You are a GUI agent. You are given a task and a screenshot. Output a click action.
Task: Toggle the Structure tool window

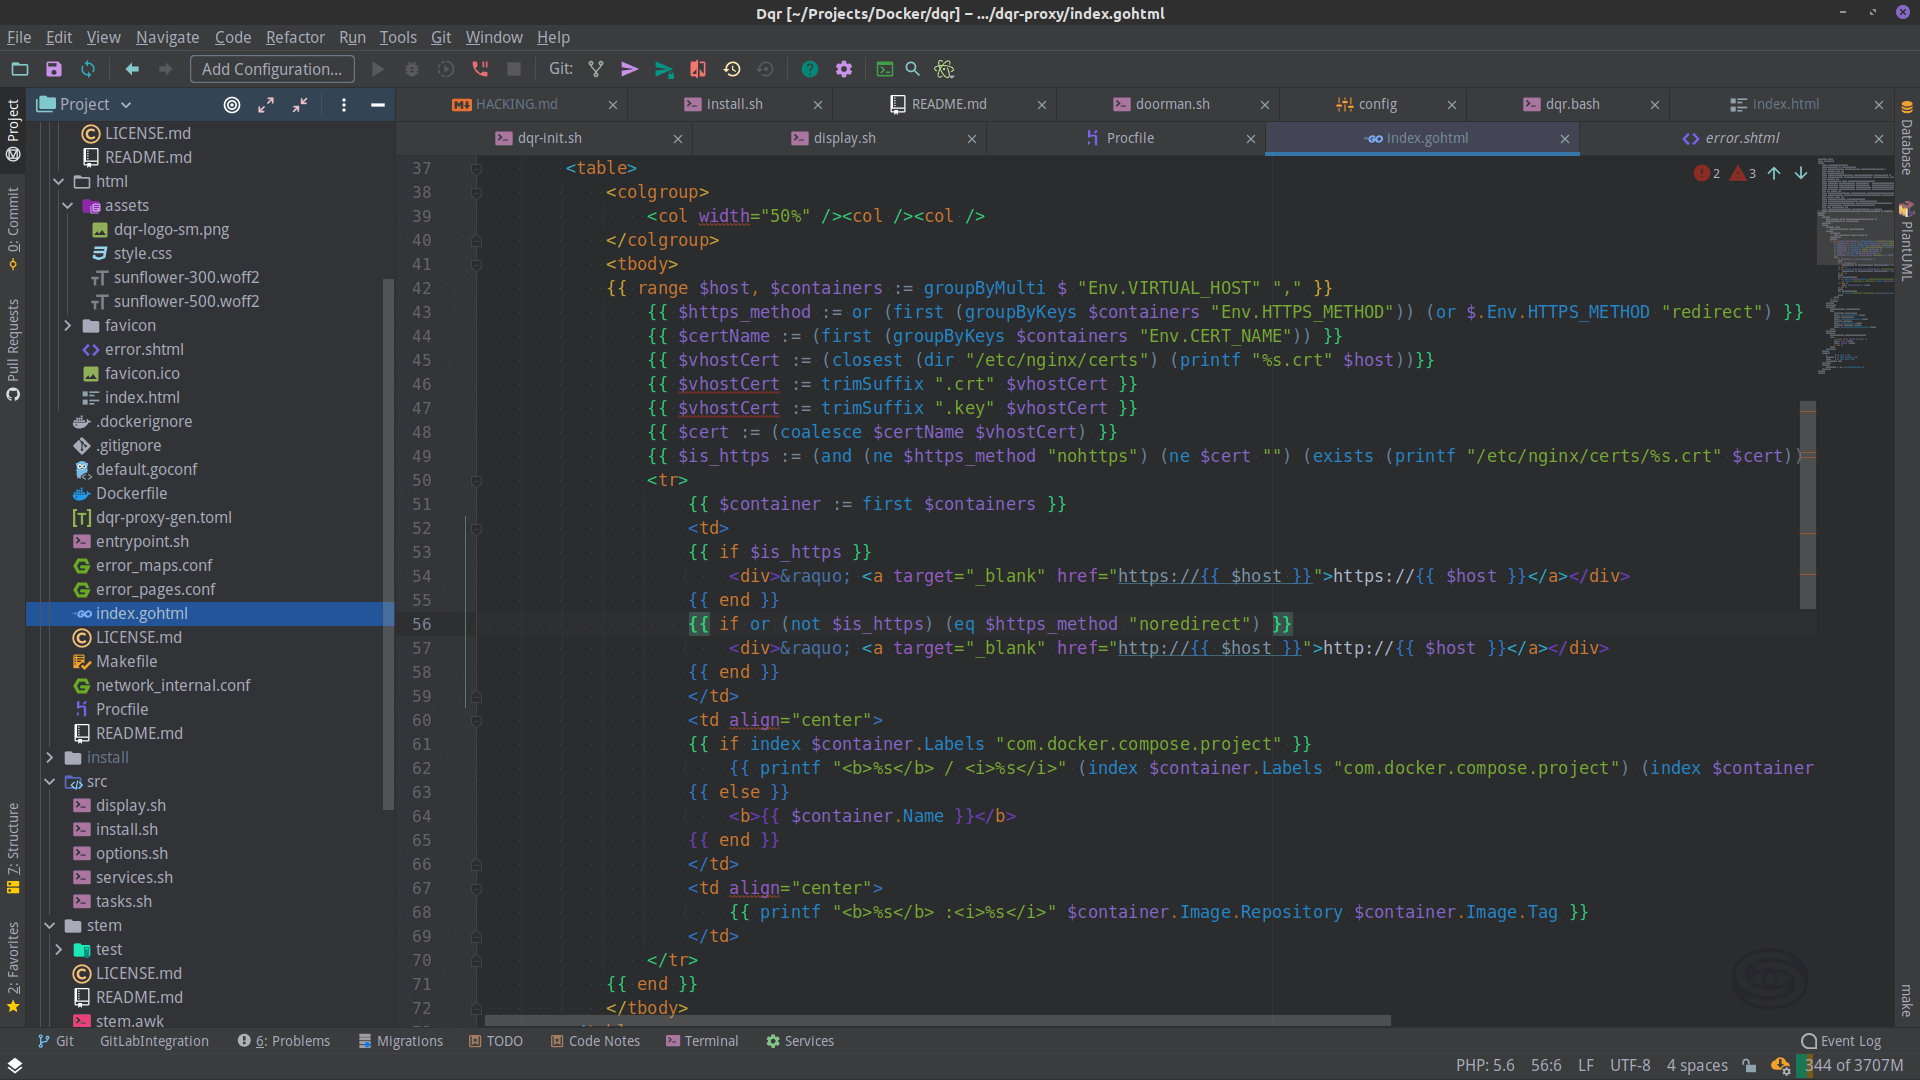[13, 848]
